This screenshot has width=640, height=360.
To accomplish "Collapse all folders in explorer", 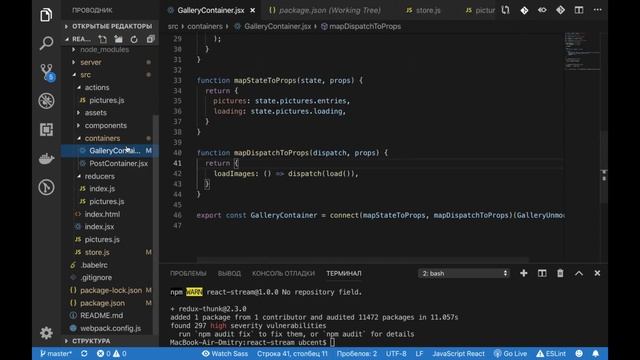I will tap(150, 39).
